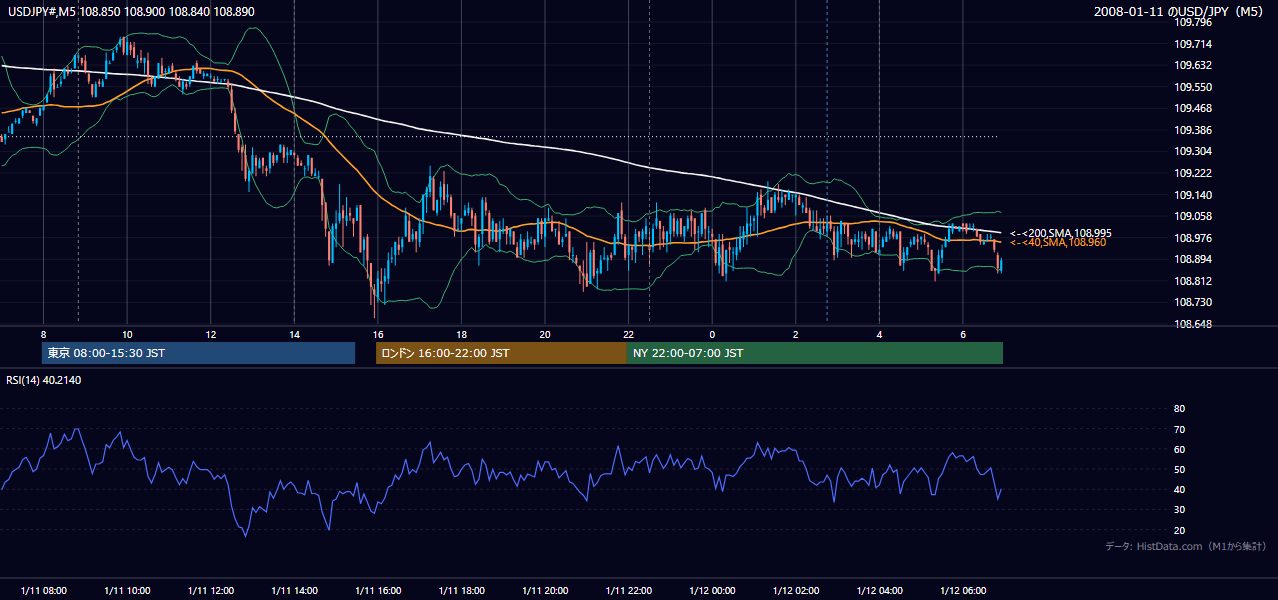Viewport: 1278px width, 600px height.
Task: Click price axis label 109.632
Action: pyautogui.click(x=1193, y=65)
